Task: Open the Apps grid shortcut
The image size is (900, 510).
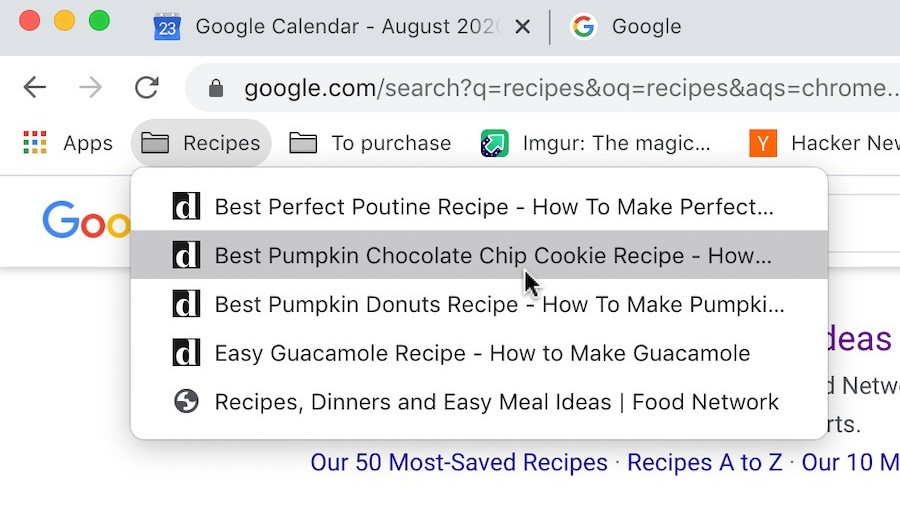Action: (x=68, y=143)
